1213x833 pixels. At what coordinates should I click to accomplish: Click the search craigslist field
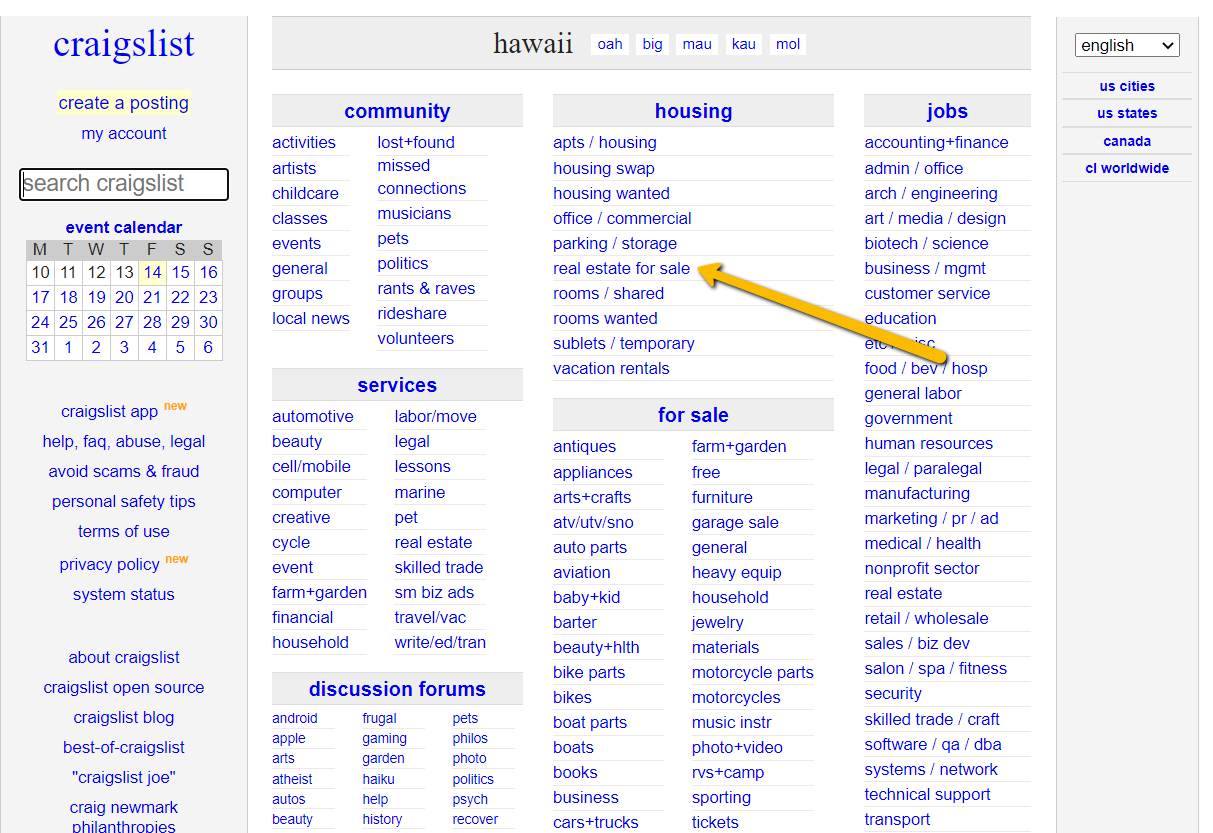point(124,184)
